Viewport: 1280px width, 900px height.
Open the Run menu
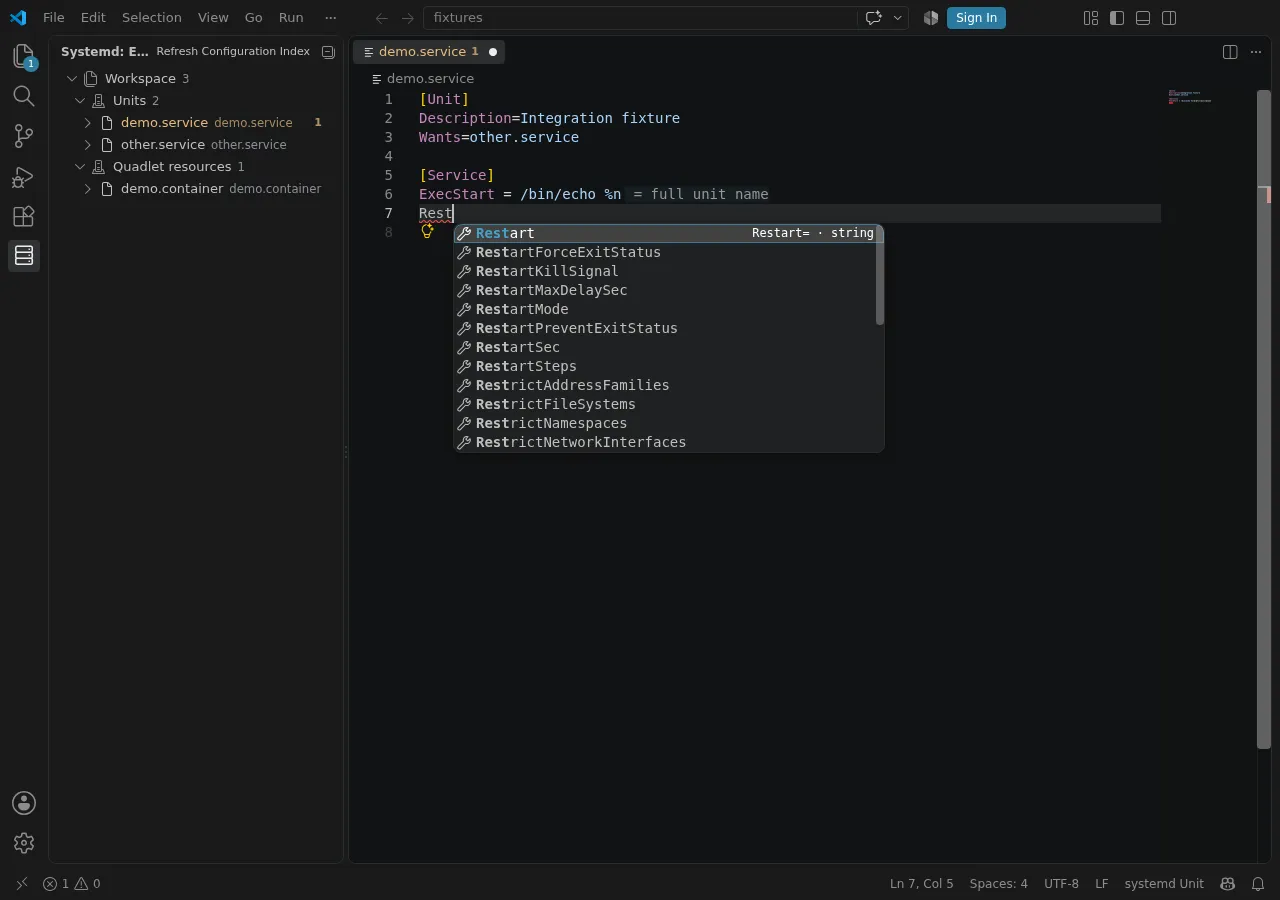click(291, 18)
